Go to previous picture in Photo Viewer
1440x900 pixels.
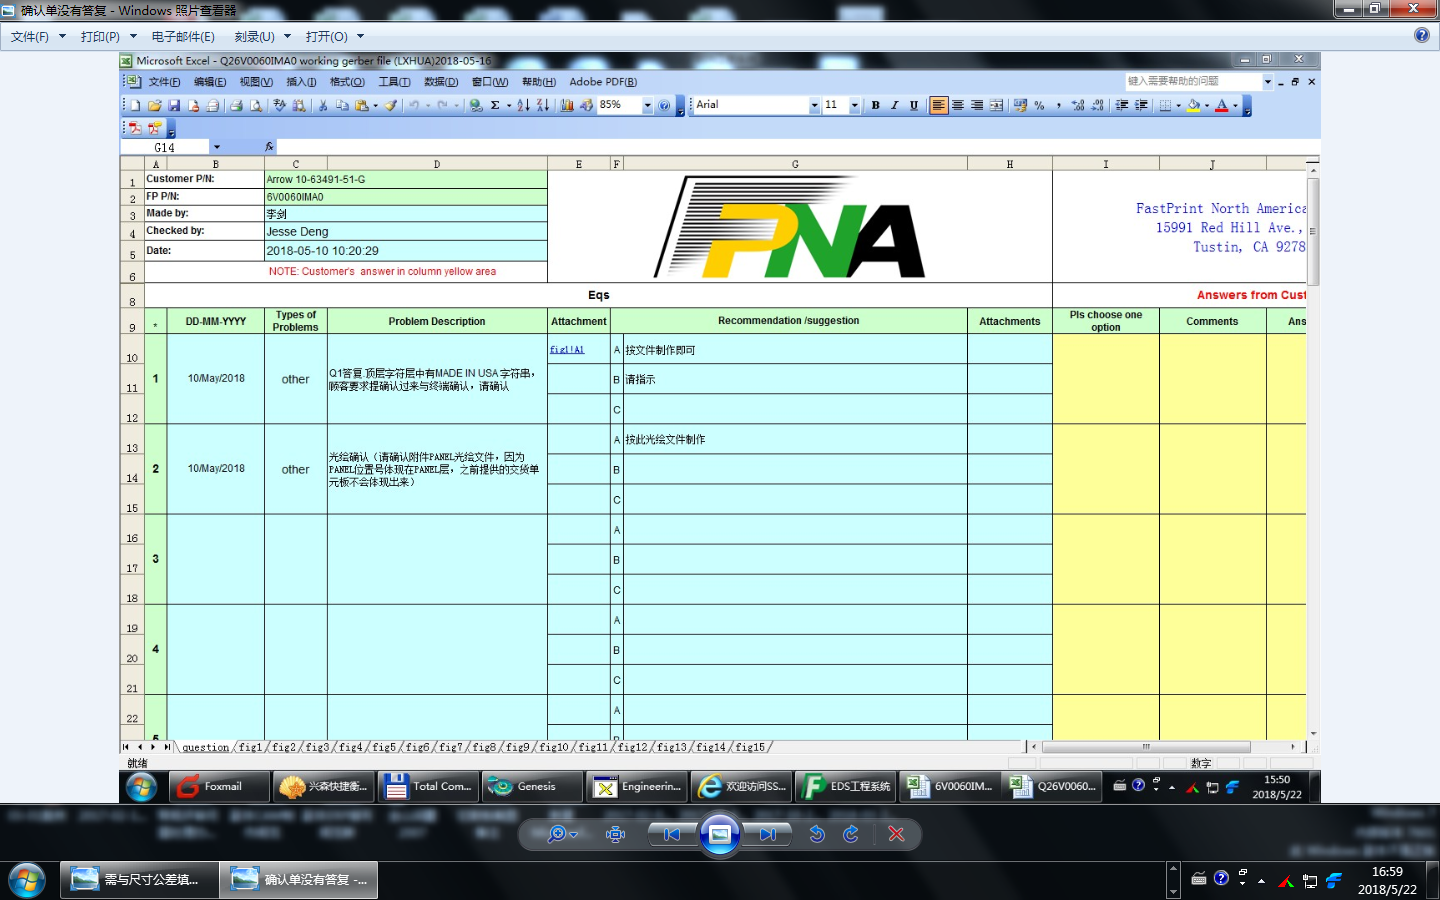click(x=672, y=834)
